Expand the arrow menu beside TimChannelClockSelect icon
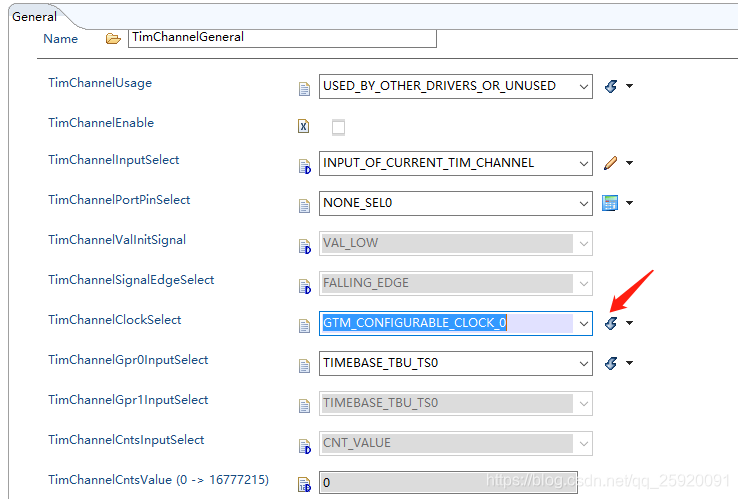This screenshot has height=499, width=738. tap(629, 323)
